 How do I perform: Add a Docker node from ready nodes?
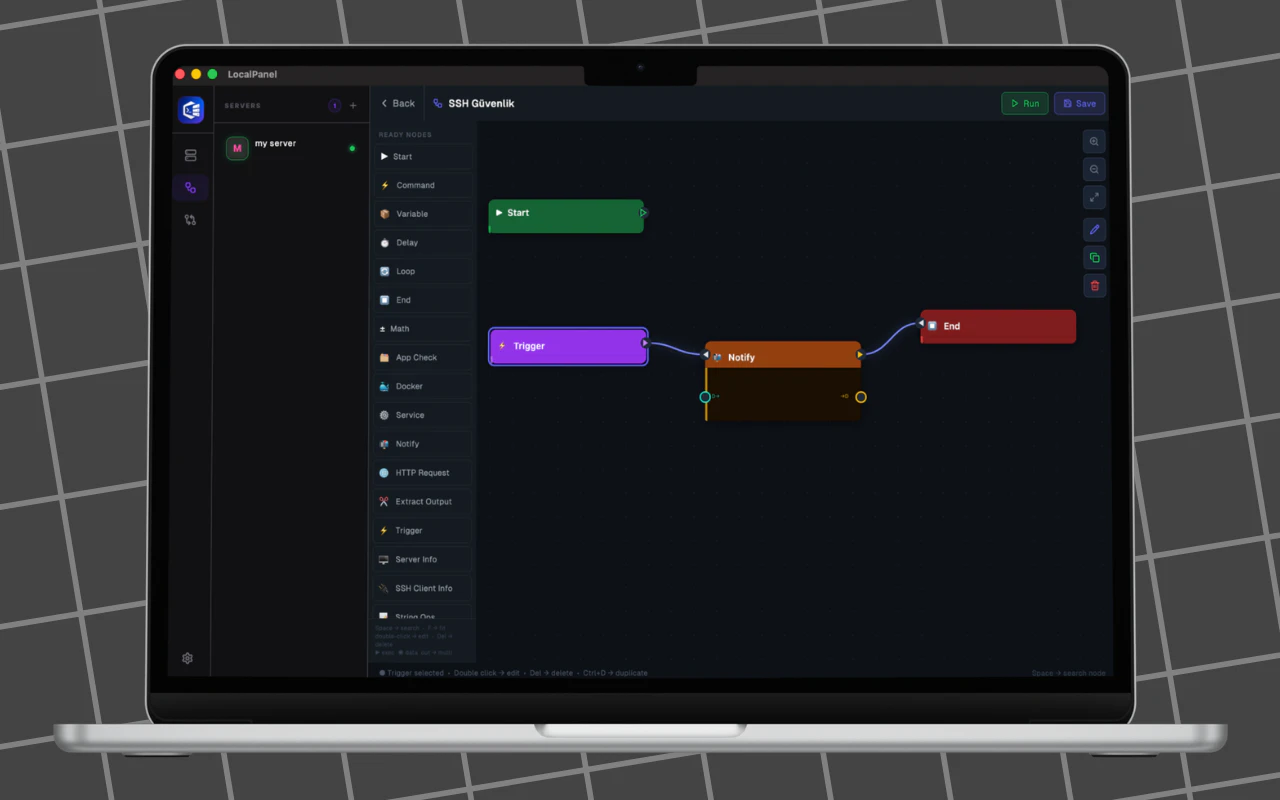(x=424, y=387)
